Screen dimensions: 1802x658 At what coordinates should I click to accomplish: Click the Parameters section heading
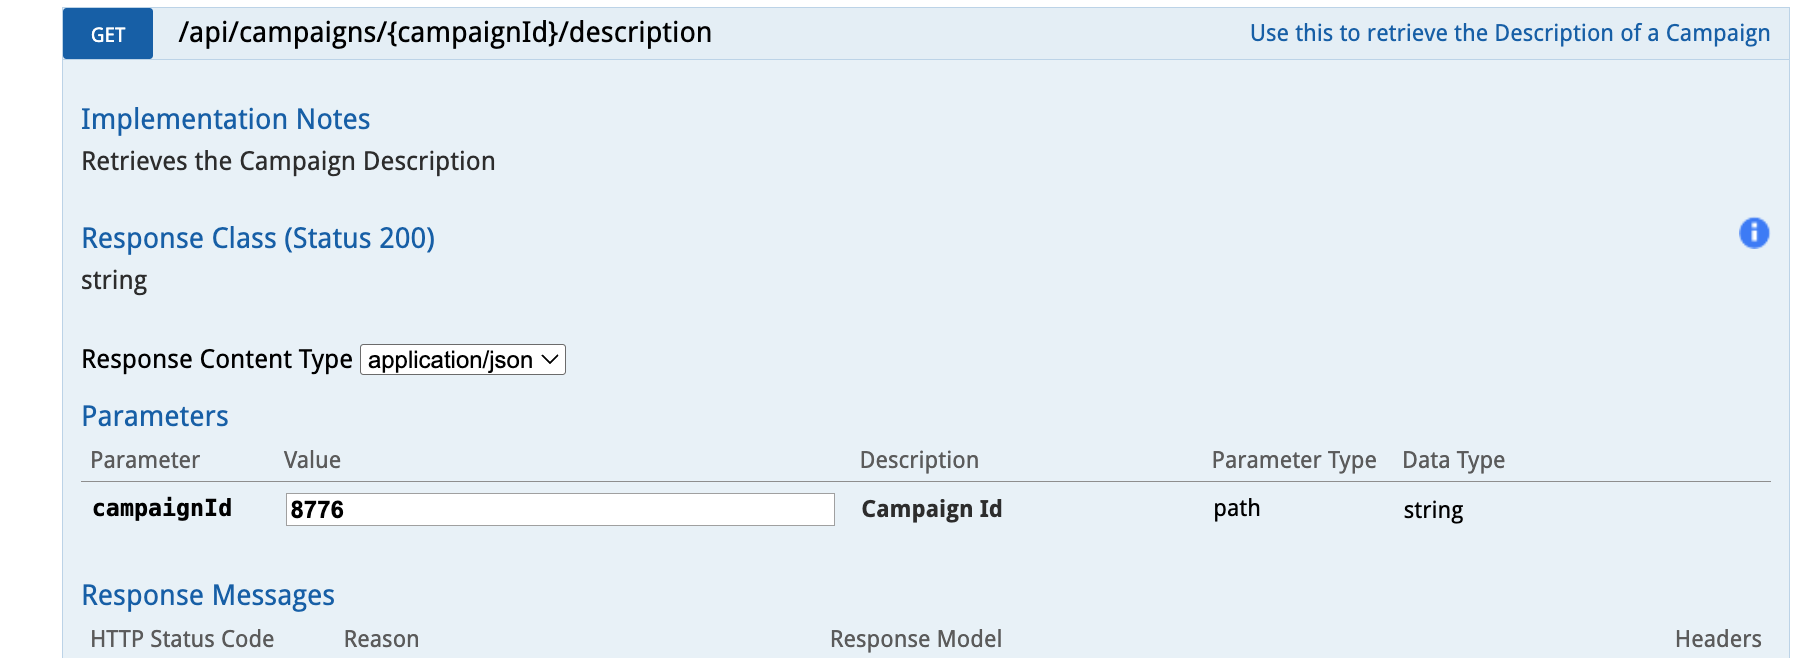155,416
